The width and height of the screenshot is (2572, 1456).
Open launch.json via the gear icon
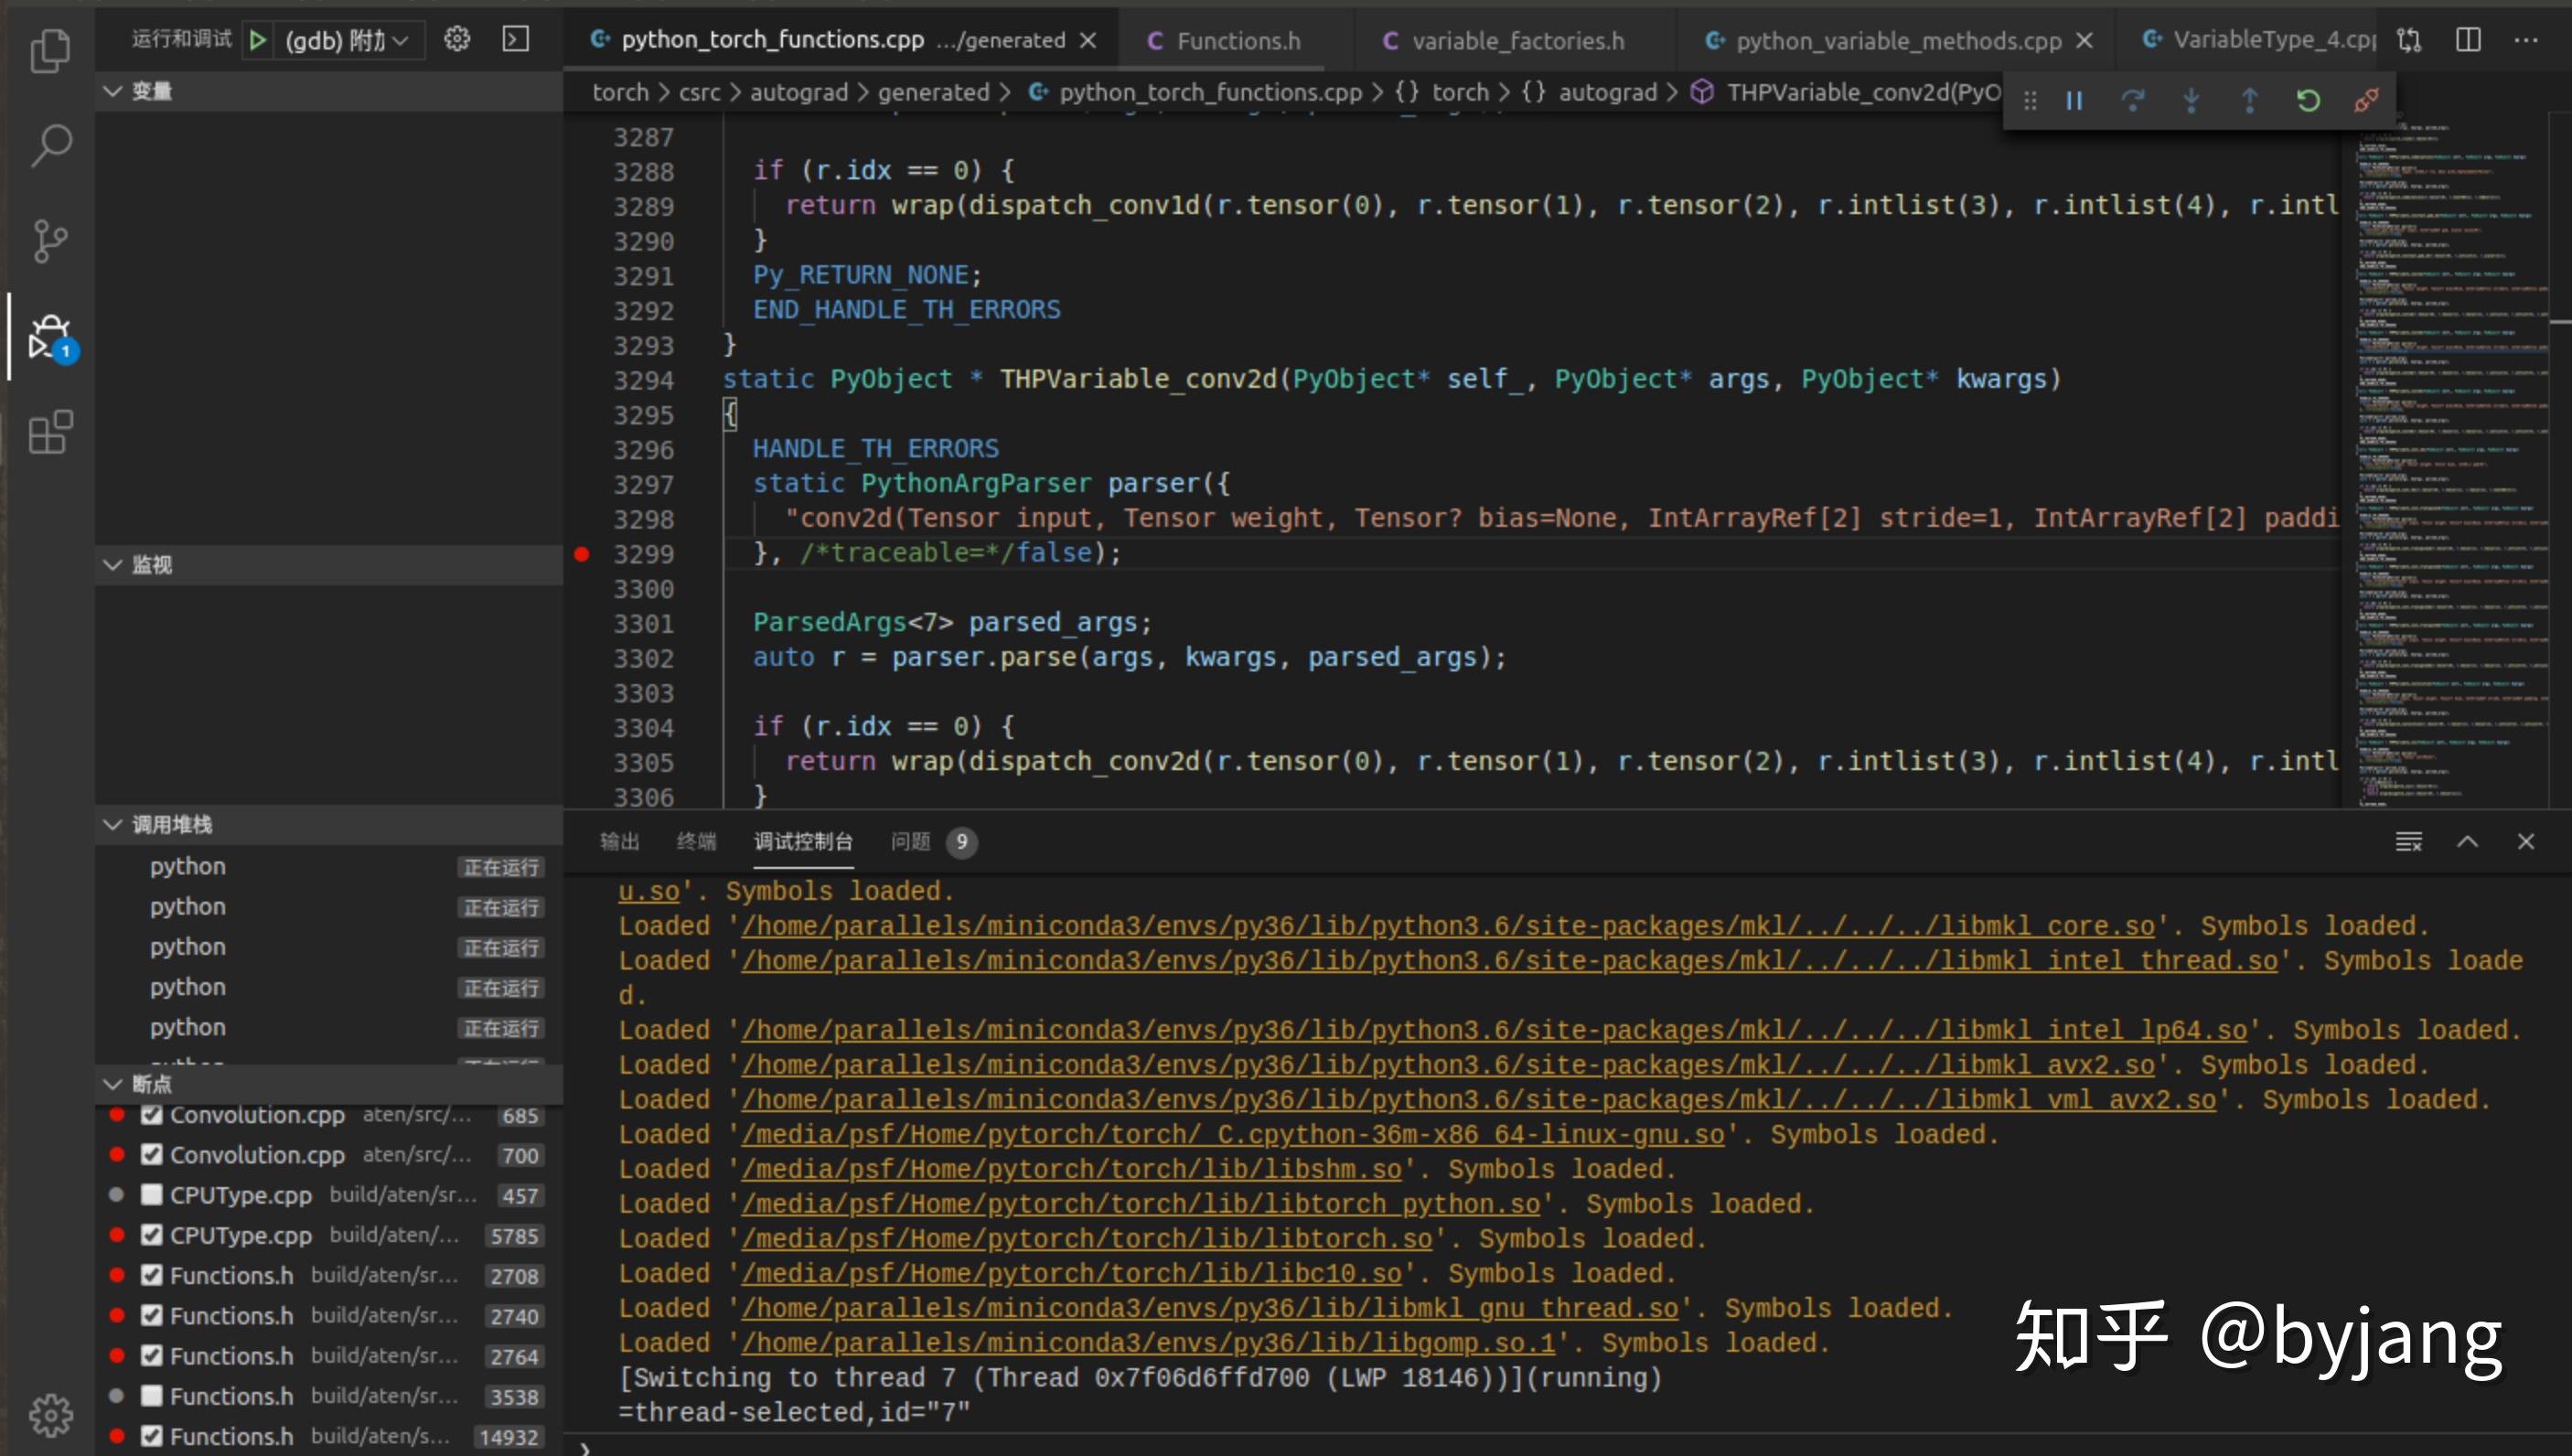457,39
